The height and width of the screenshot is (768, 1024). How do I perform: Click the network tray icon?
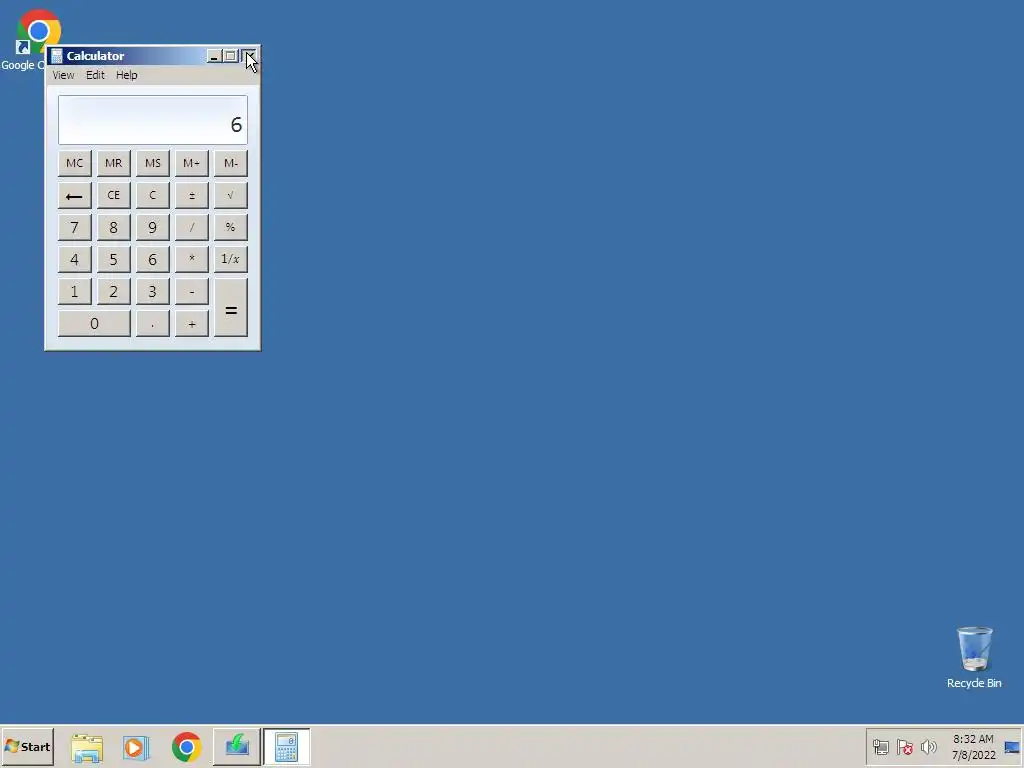880,746
